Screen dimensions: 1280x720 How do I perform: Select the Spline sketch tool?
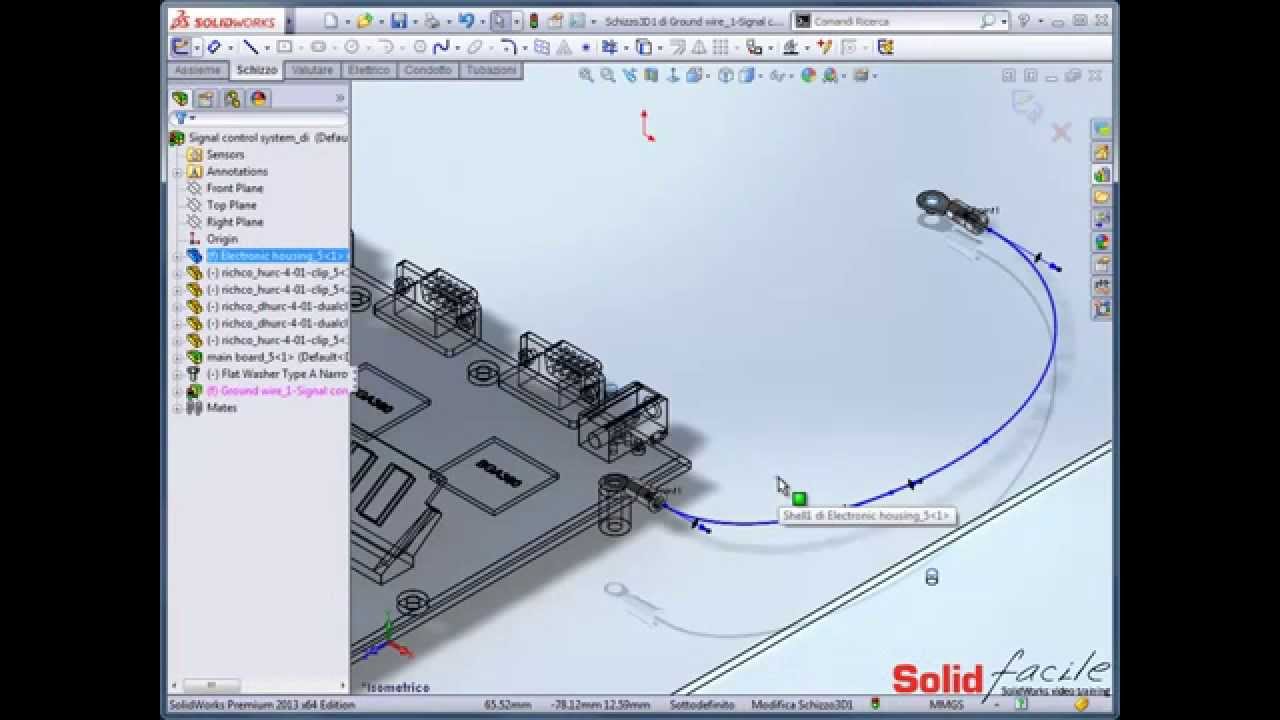[440, 47]
